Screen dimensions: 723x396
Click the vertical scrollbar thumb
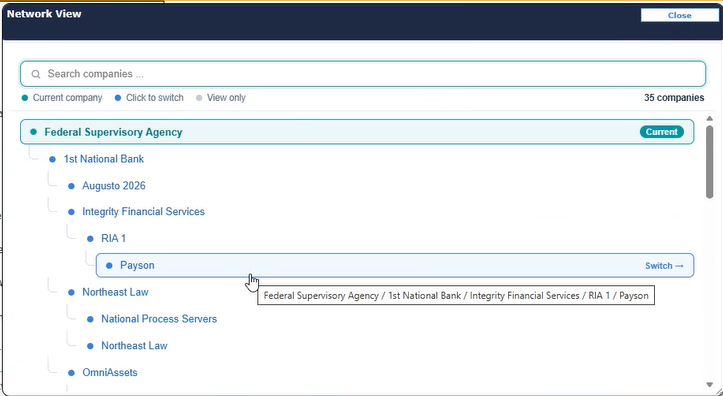click(x=710, y=162)
